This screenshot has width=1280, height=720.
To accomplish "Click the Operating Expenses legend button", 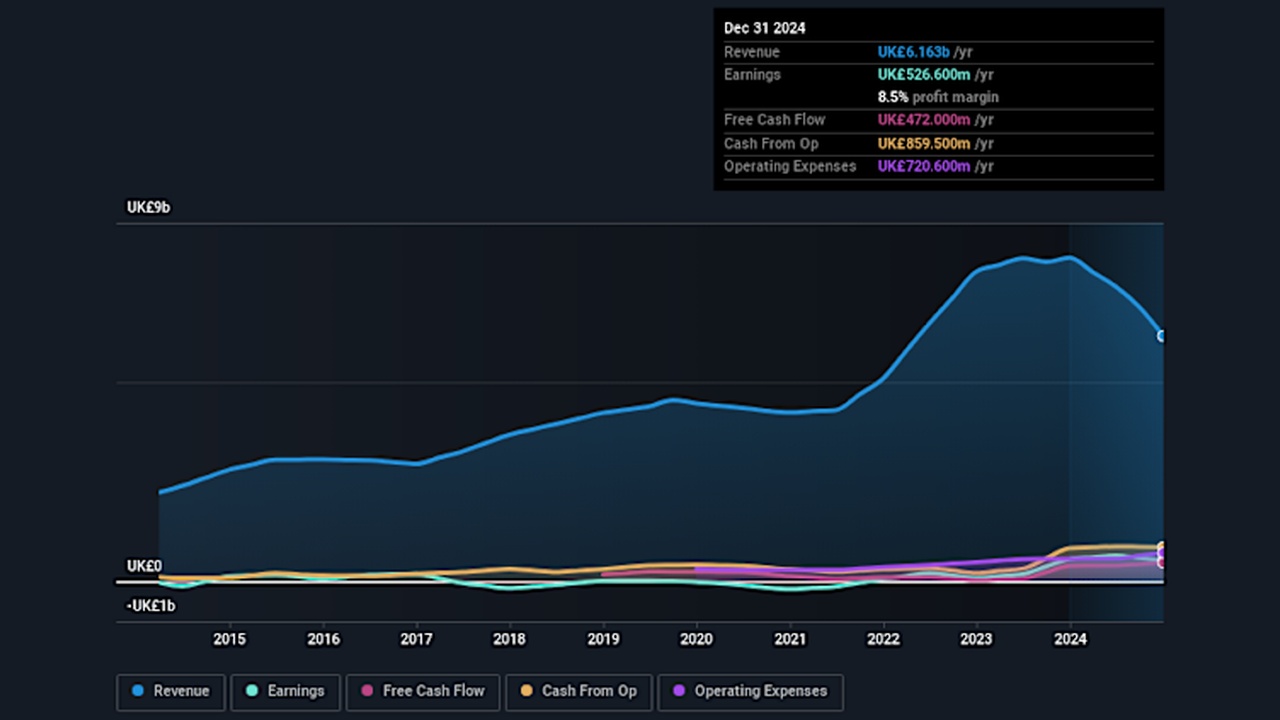I will (x=750, y=691).
